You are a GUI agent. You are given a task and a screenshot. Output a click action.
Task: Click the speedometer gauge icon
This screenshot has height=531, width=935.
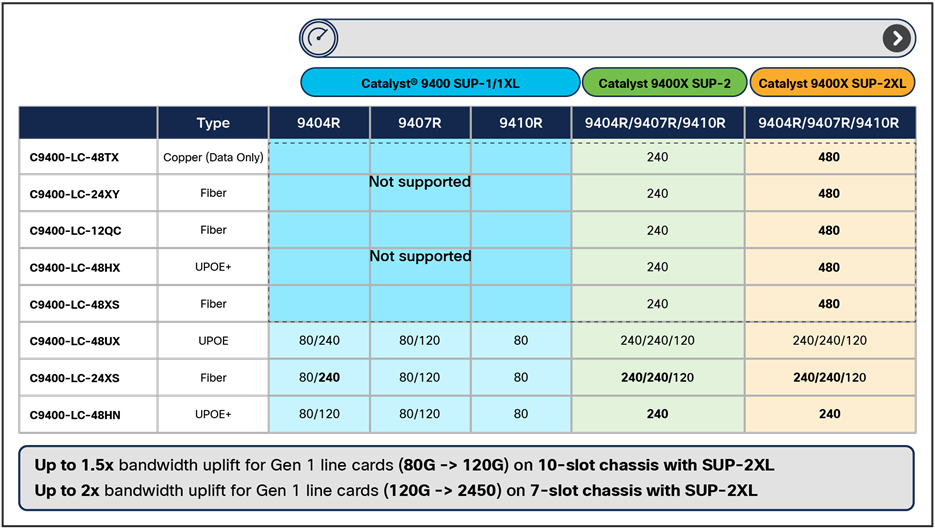(x=319, y=38)
